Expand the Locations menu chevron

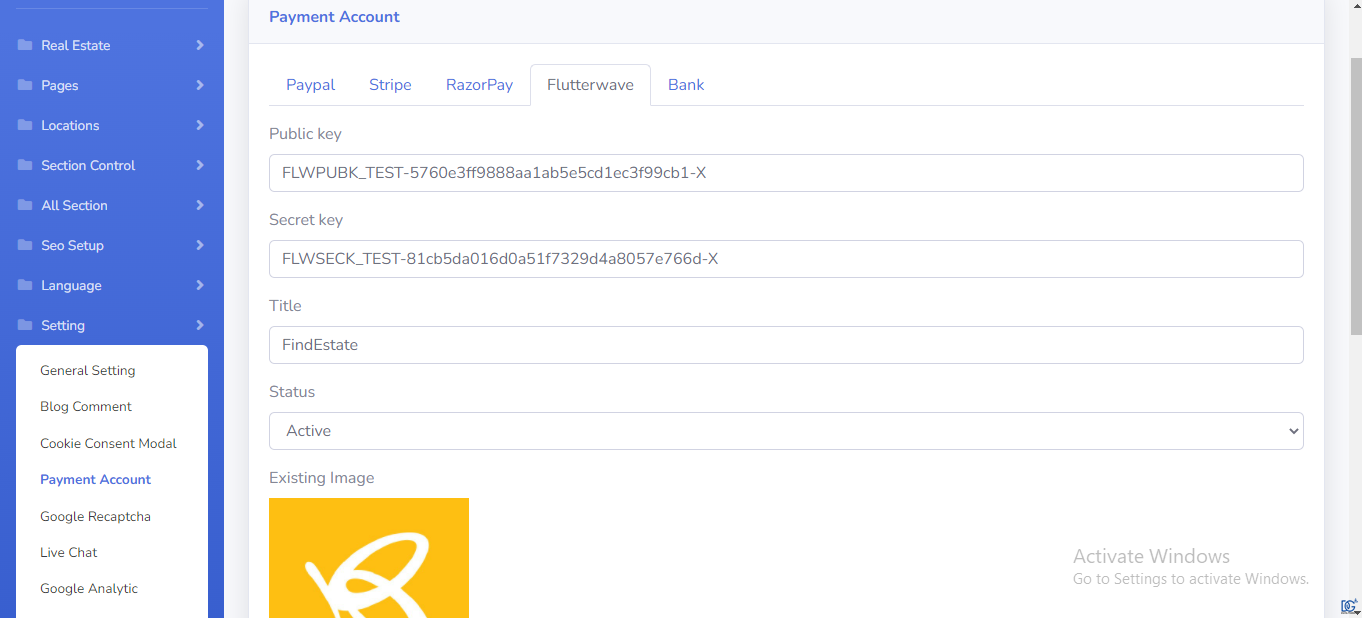click(x=200, y=125)
